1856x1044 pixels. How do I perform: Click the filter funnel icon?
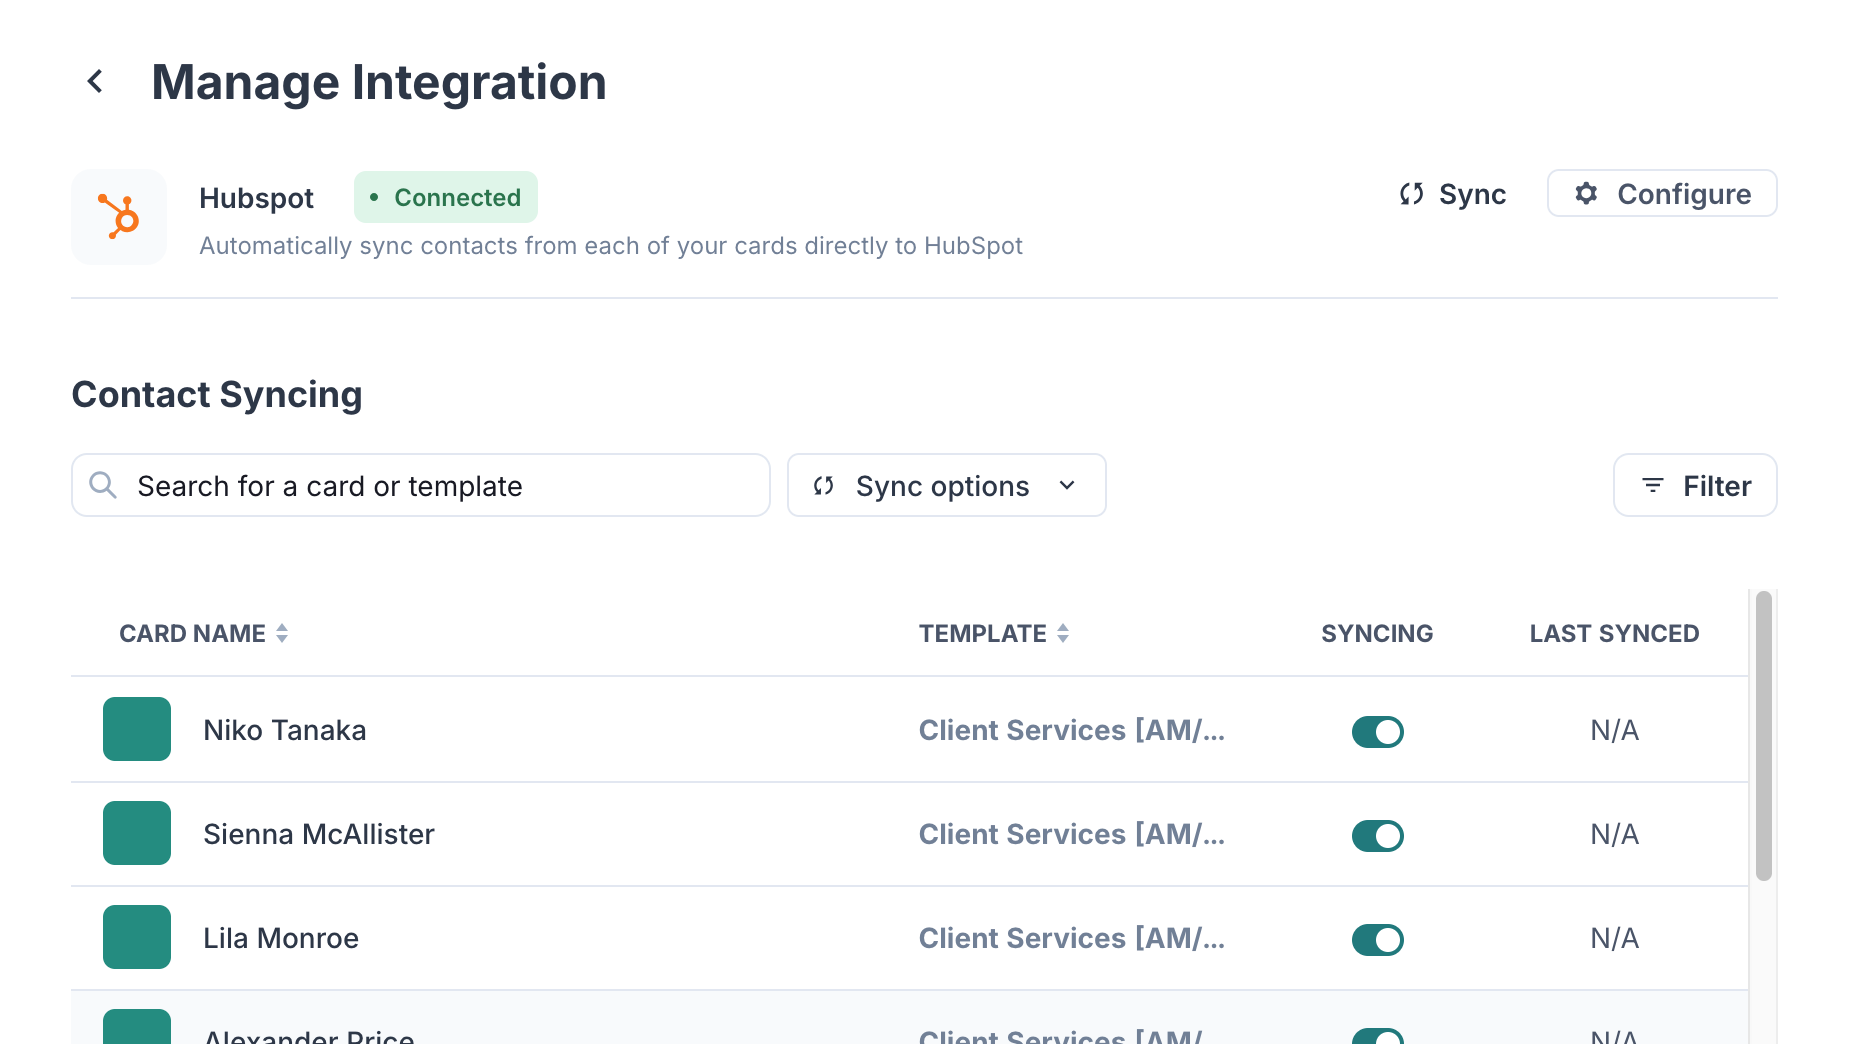(1653, 485)
